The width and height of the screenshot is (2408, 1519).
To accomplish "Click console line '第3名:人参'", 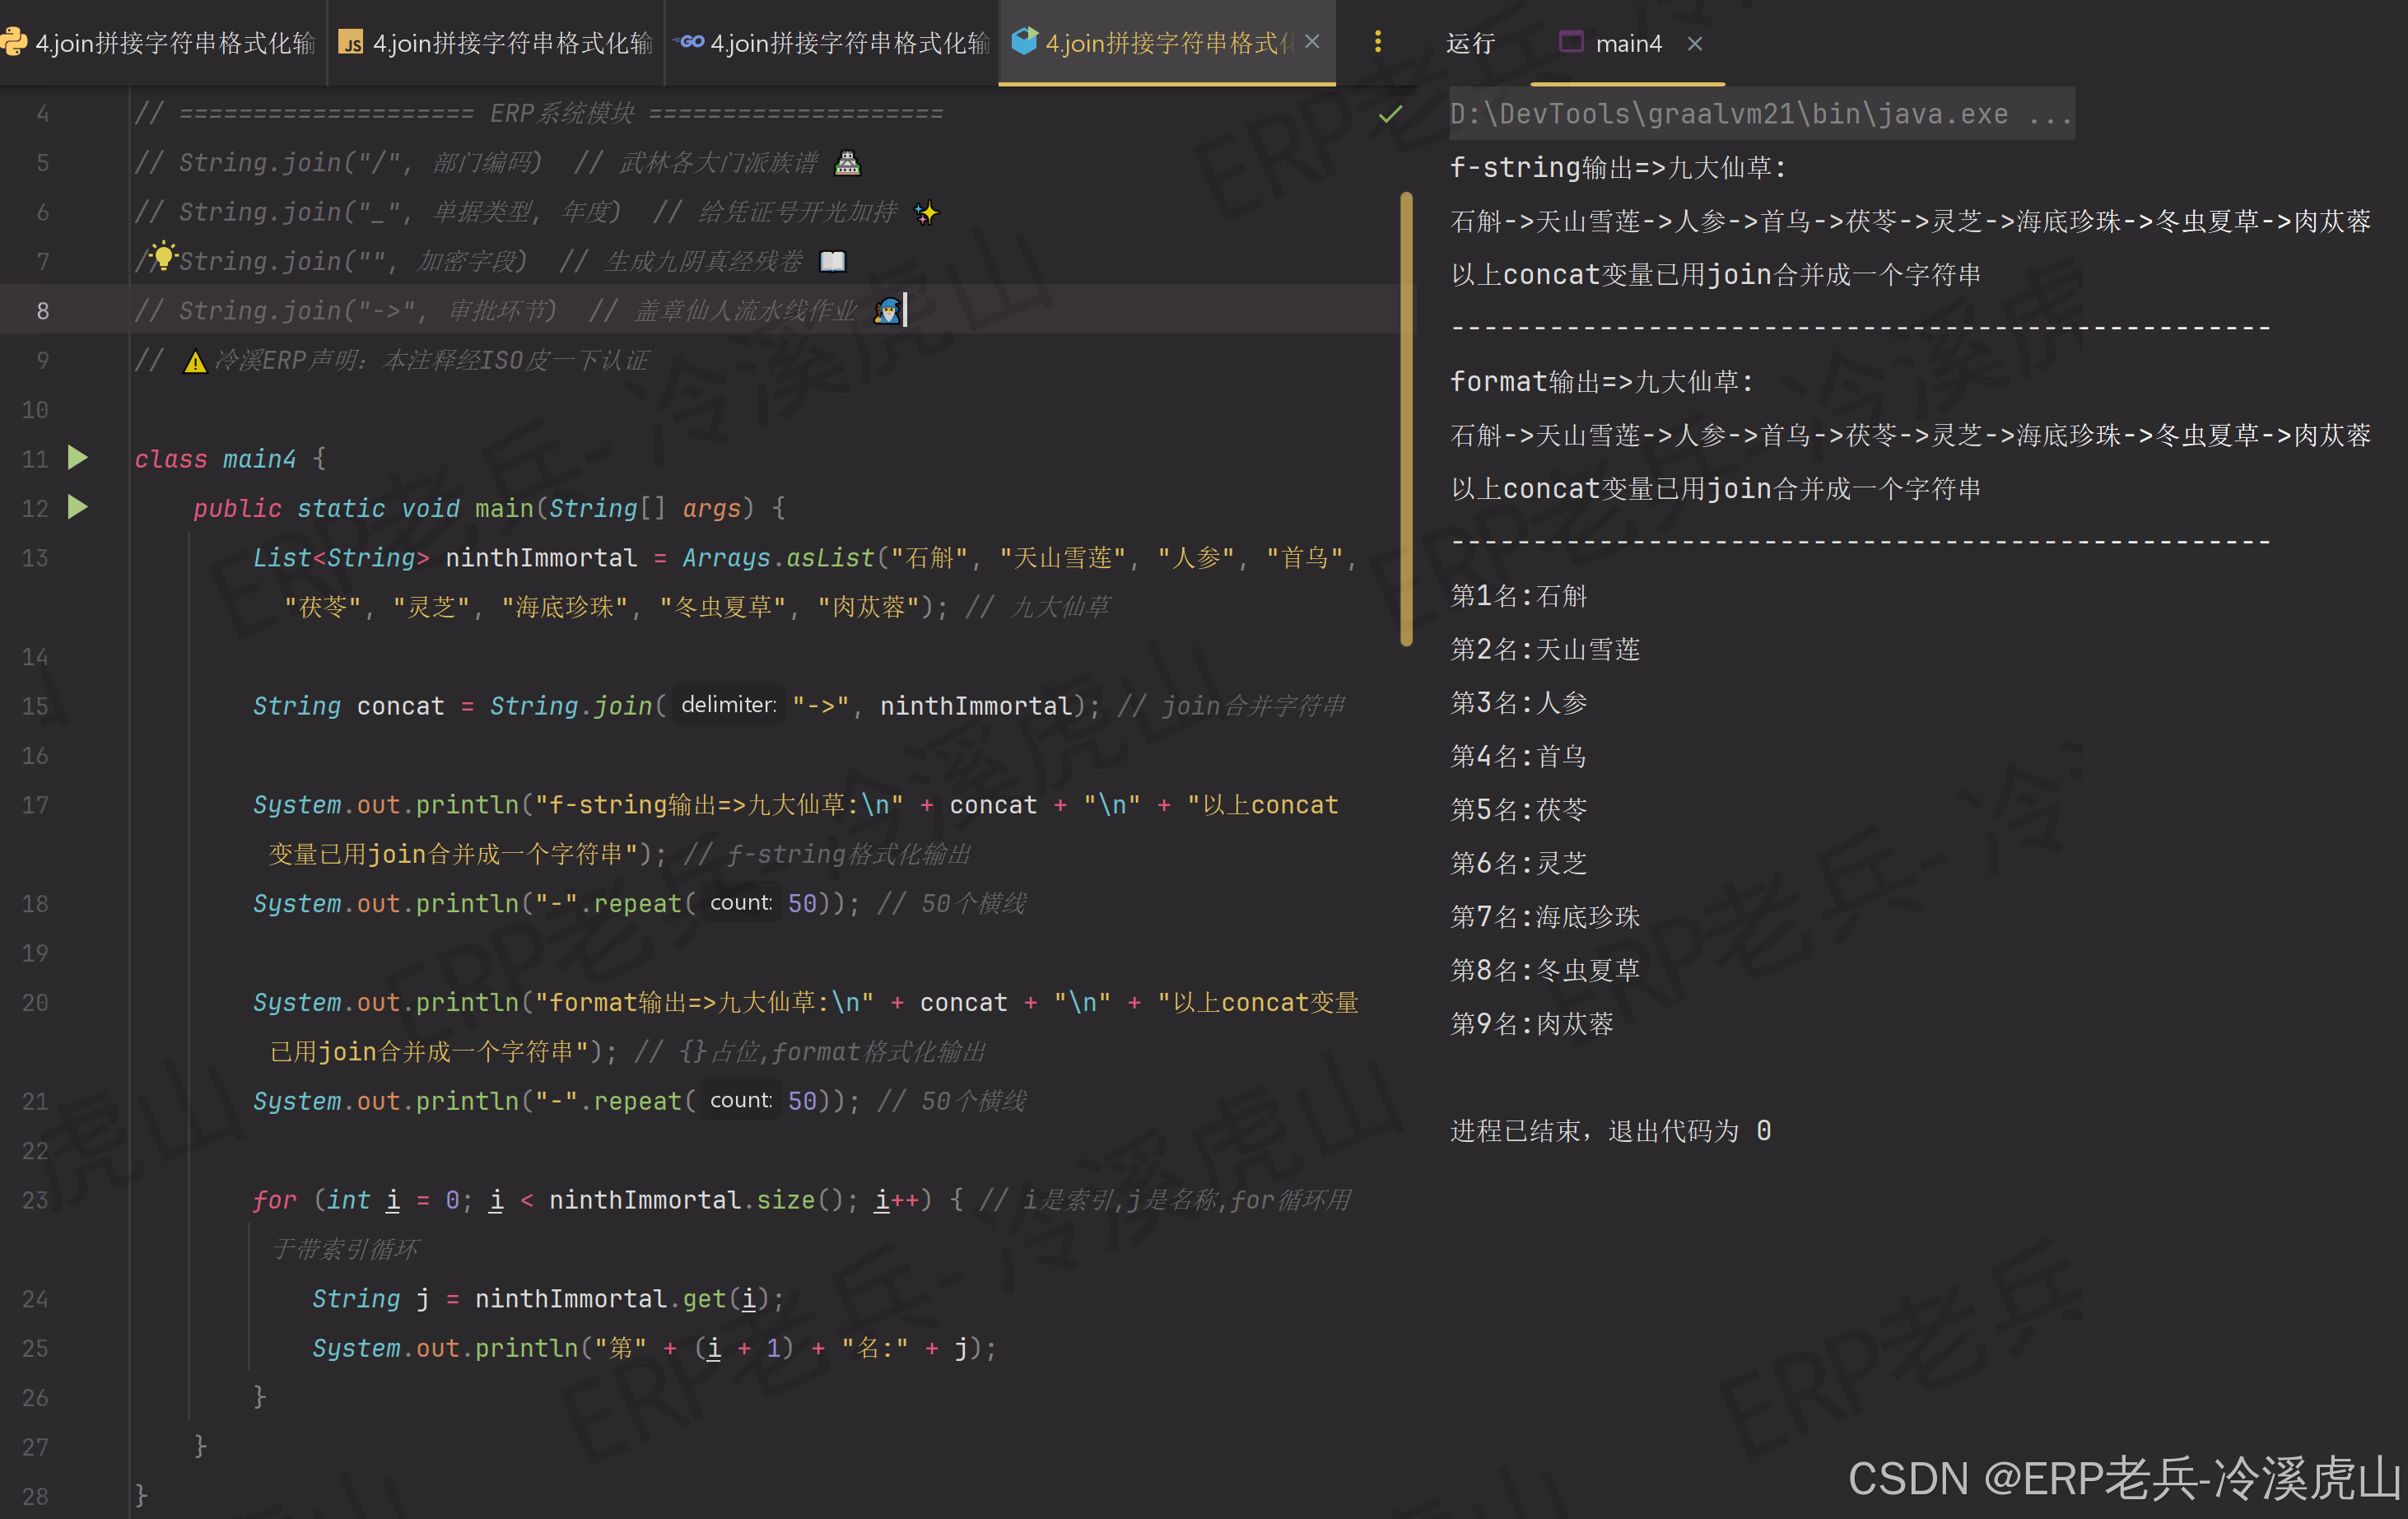I will 1518,703.
